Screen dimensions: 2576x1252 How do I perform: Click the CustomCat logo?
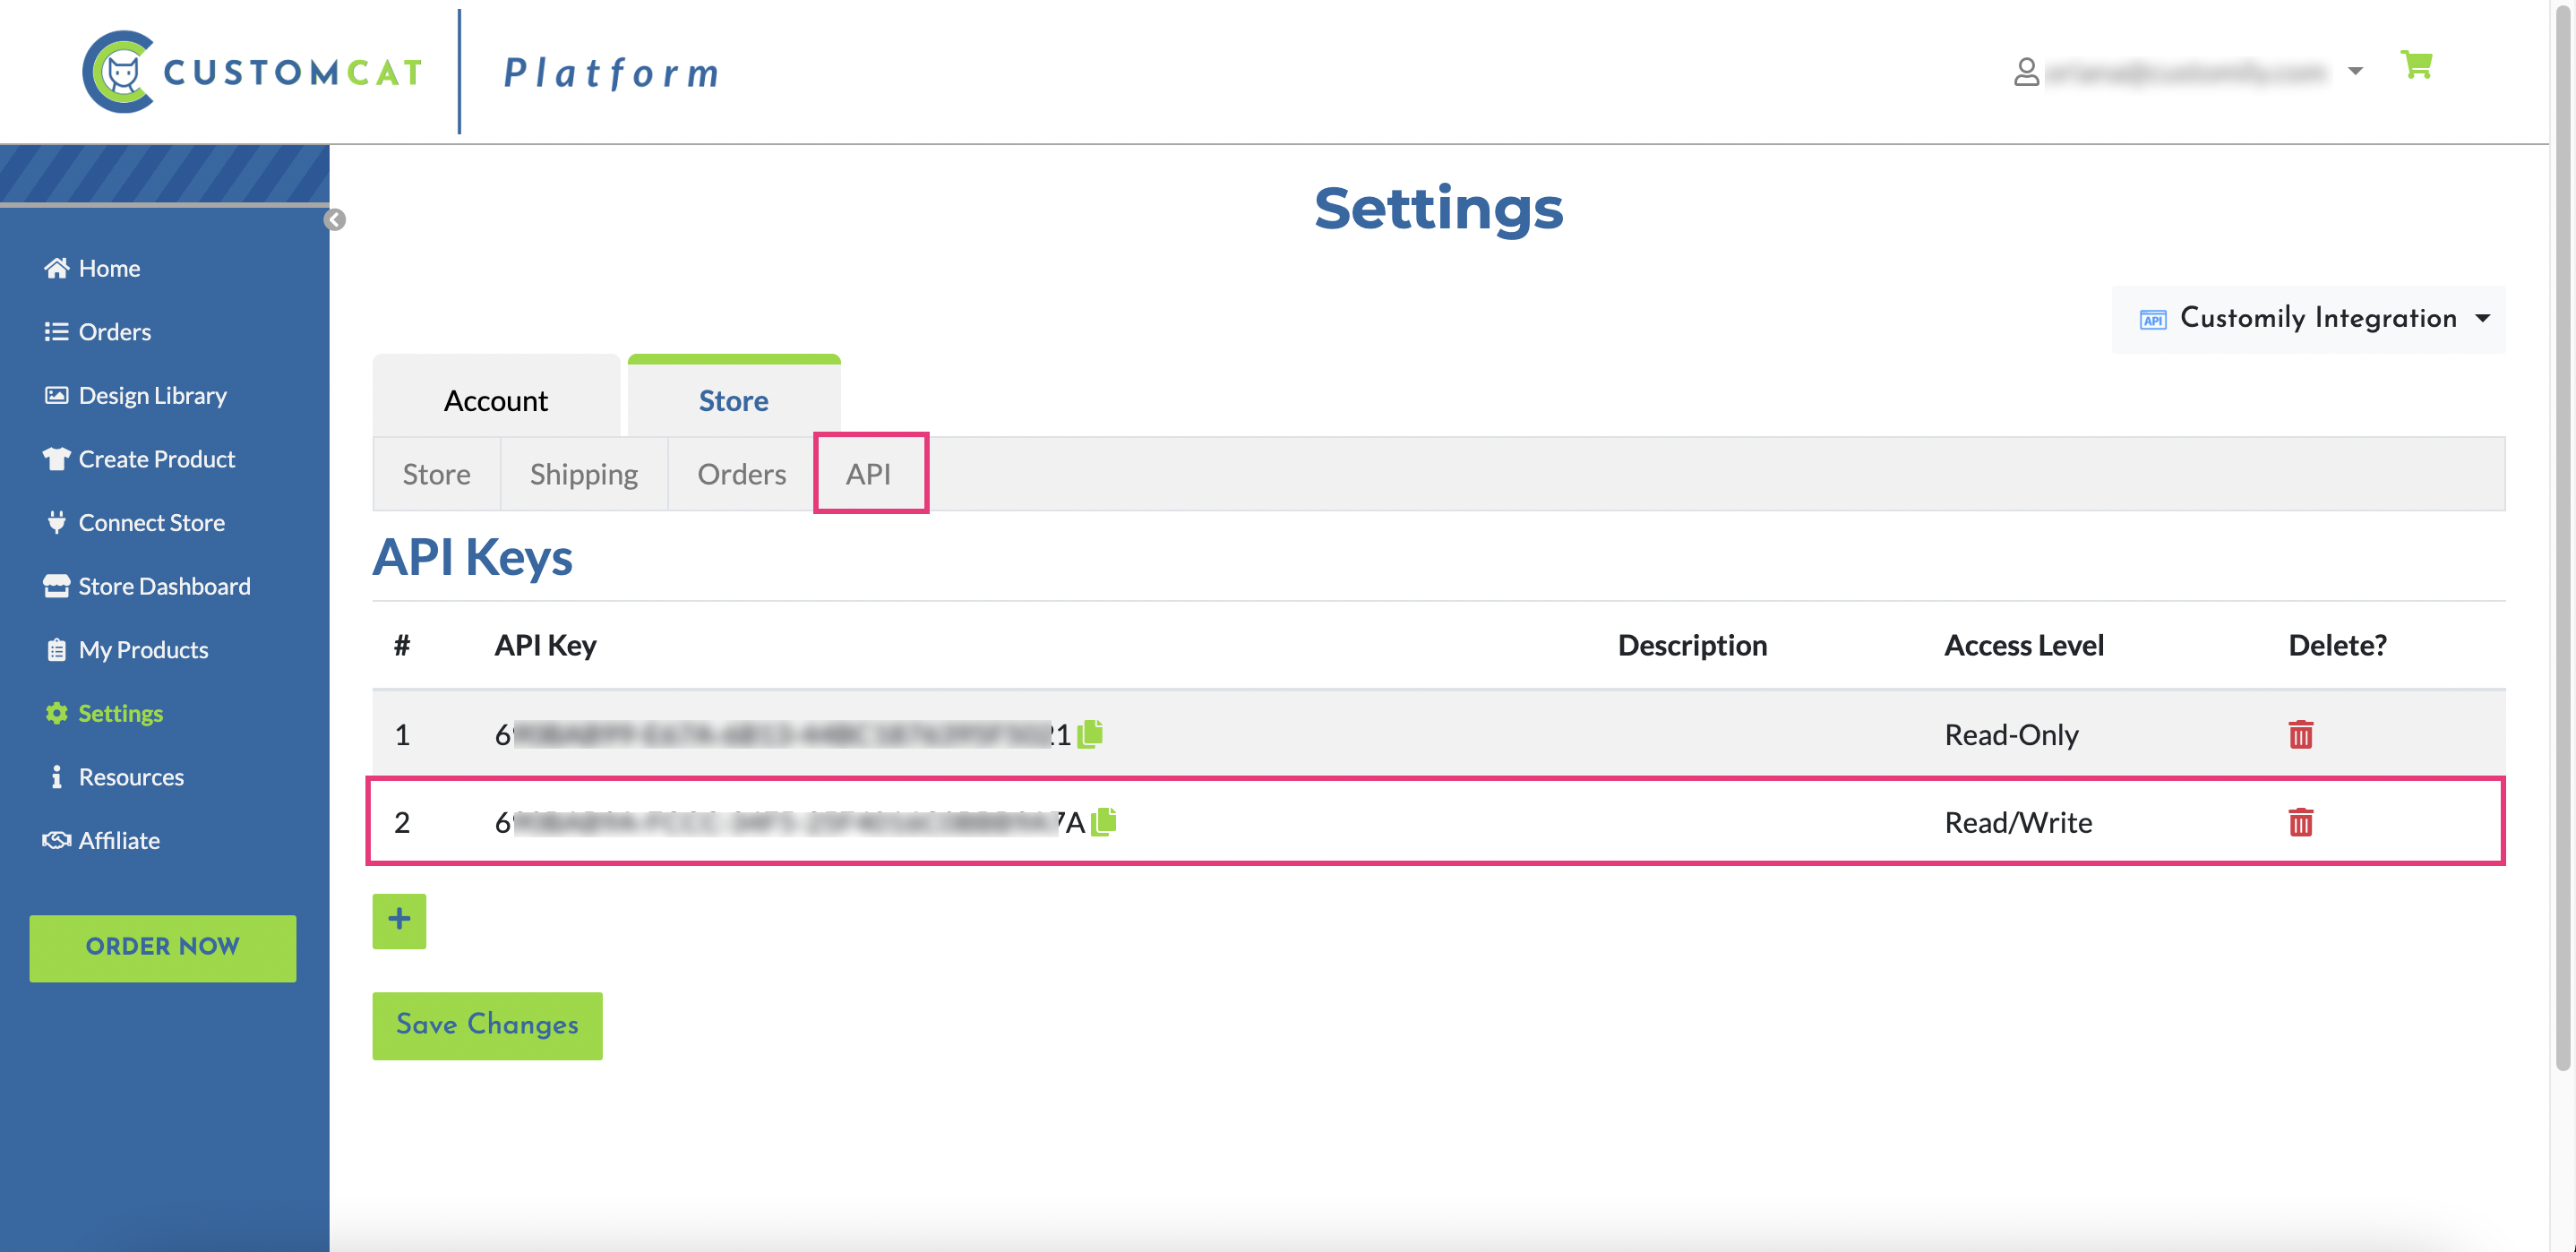pyautogui.click(x=252, y=72)
